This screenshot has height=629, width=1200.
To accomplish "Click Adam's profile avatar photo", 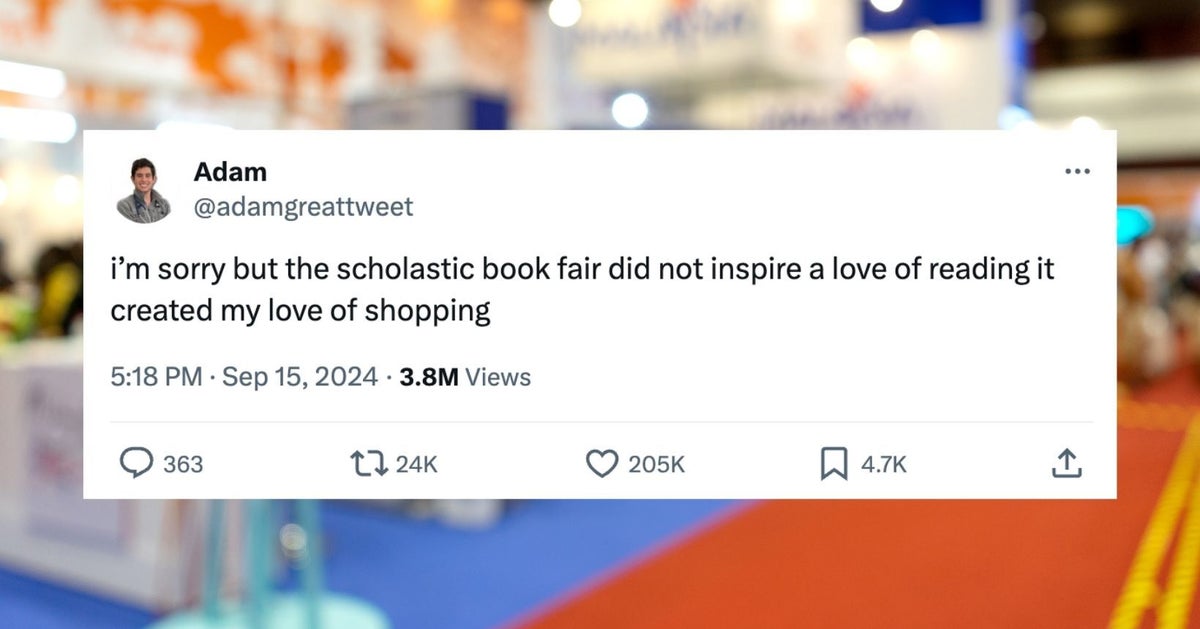I will pos(144,190).
